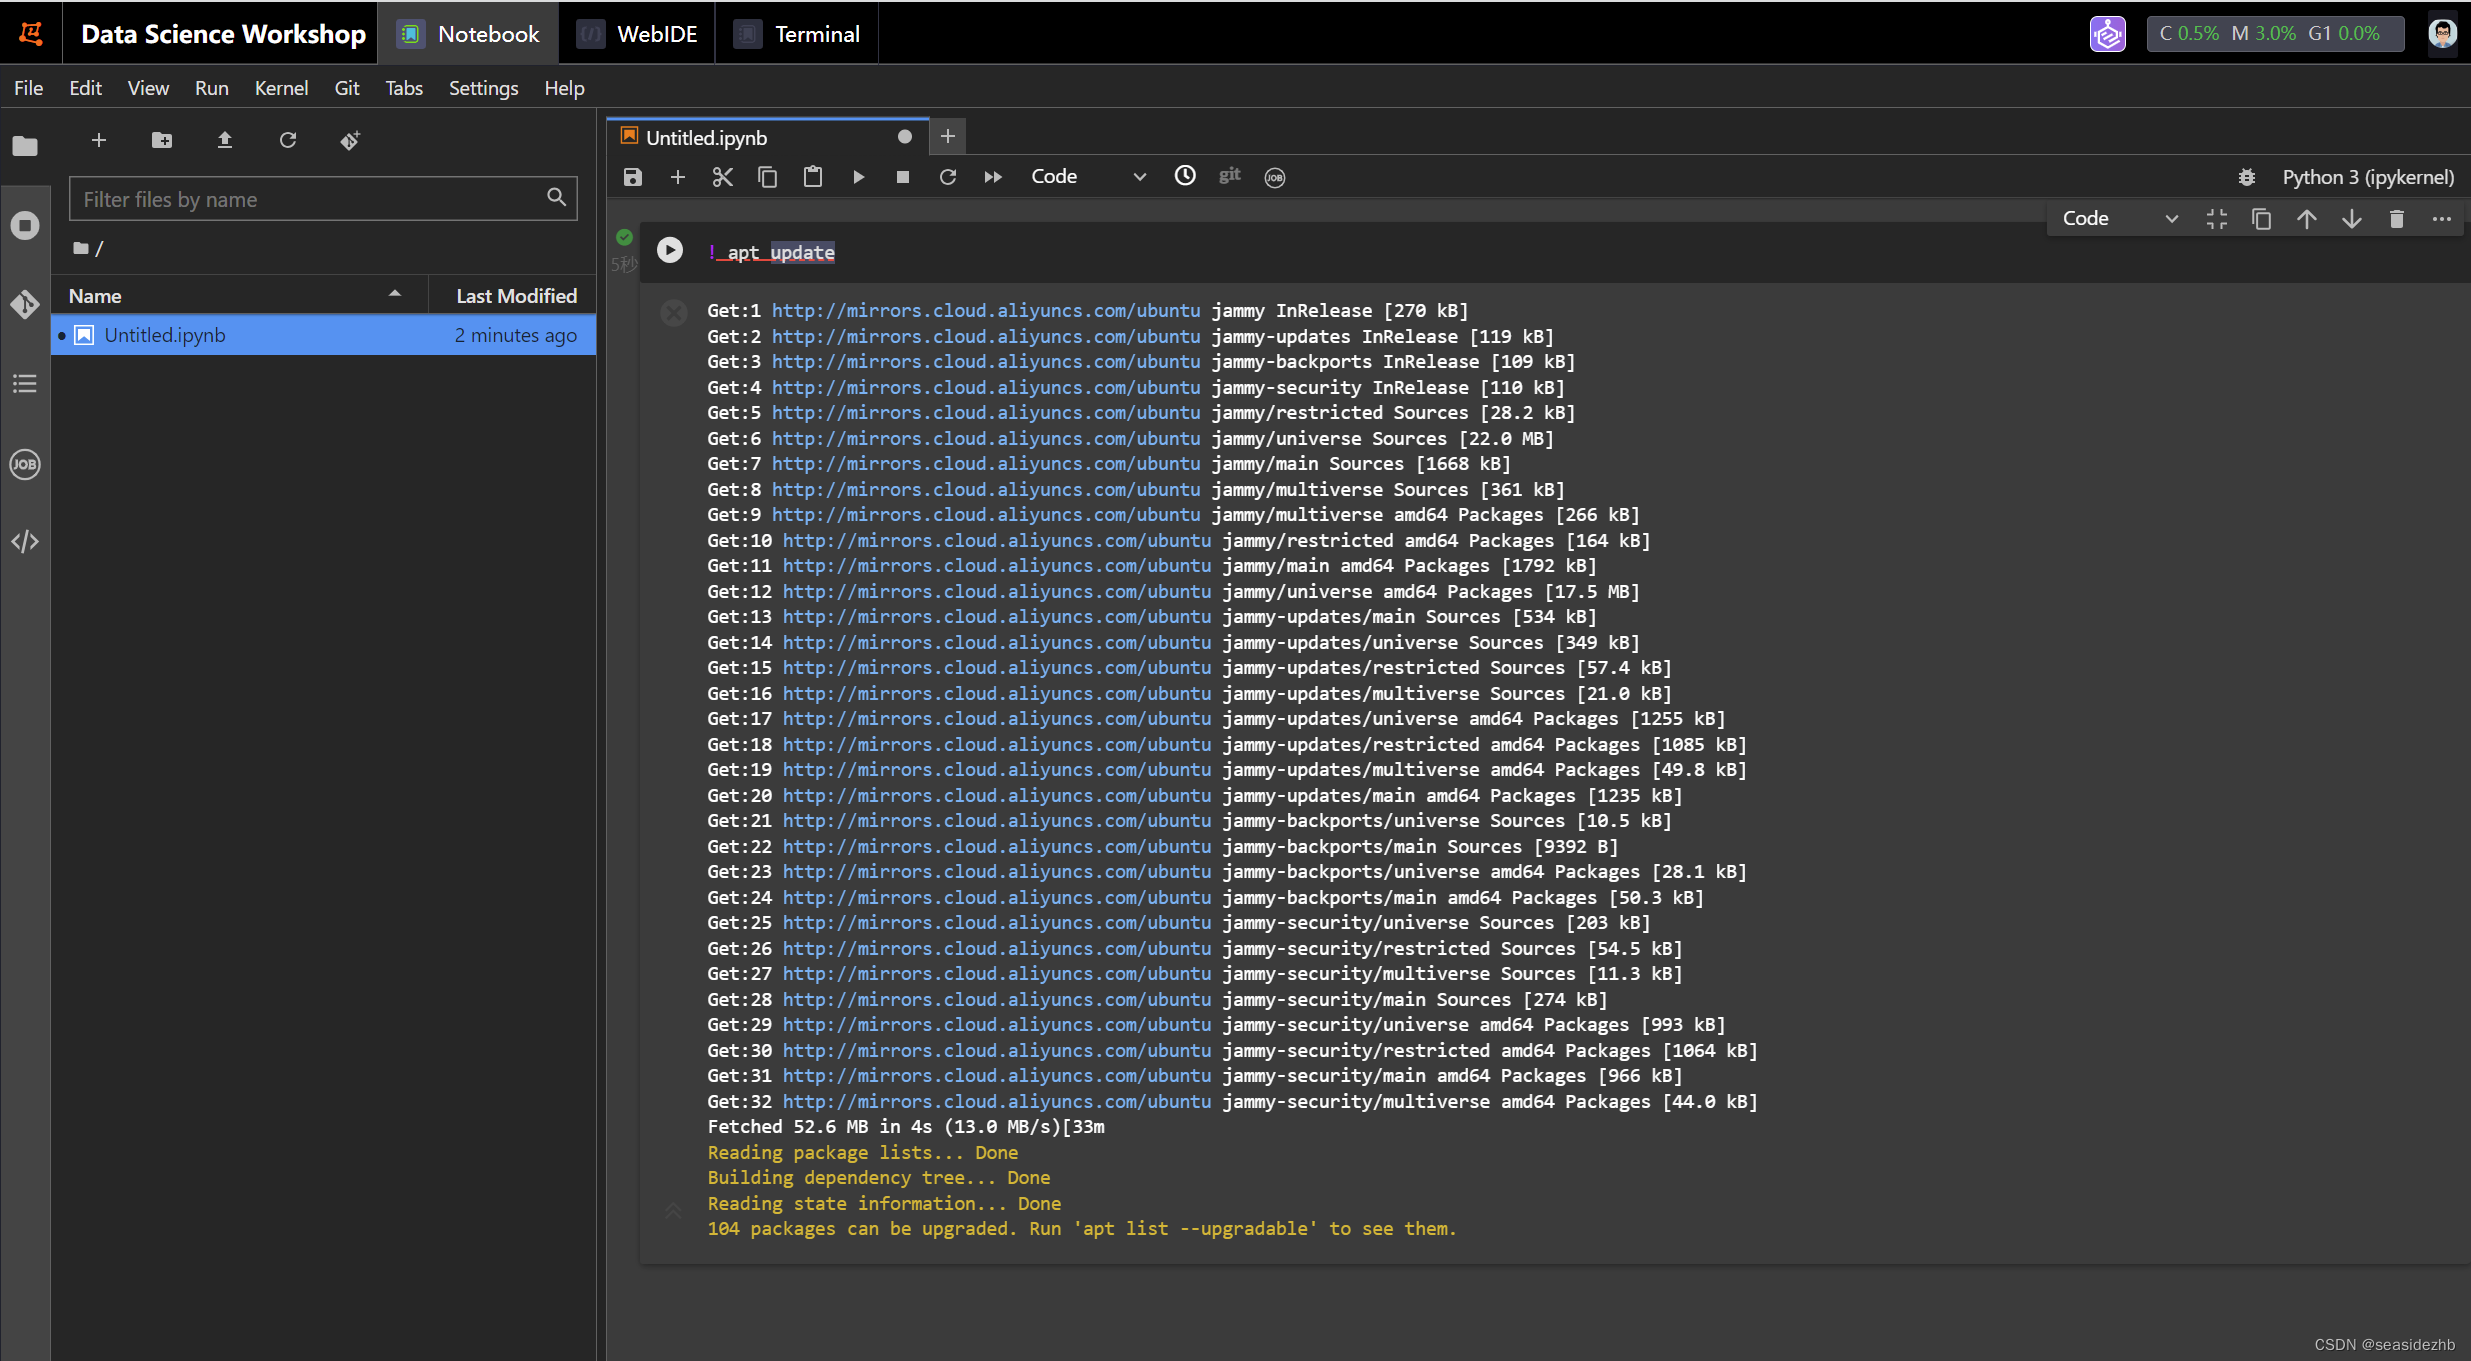Collapse the apt update output
2471x1361 pixels.
point(672,1211)
